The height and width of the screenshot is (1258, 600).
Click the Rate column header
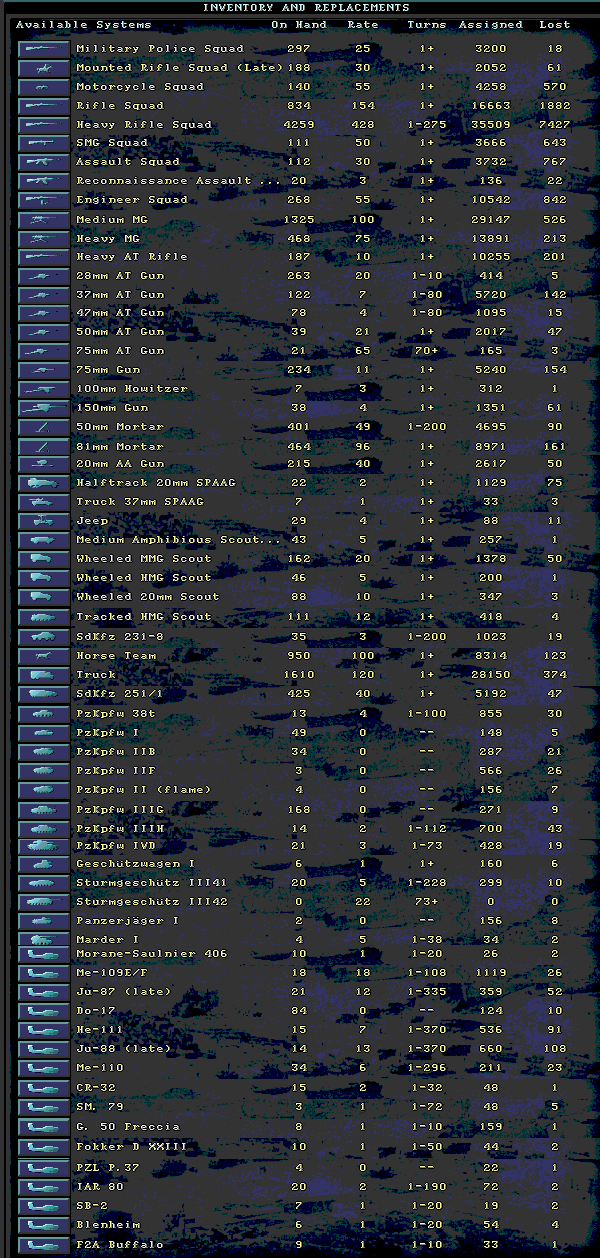tap(363, 24)
